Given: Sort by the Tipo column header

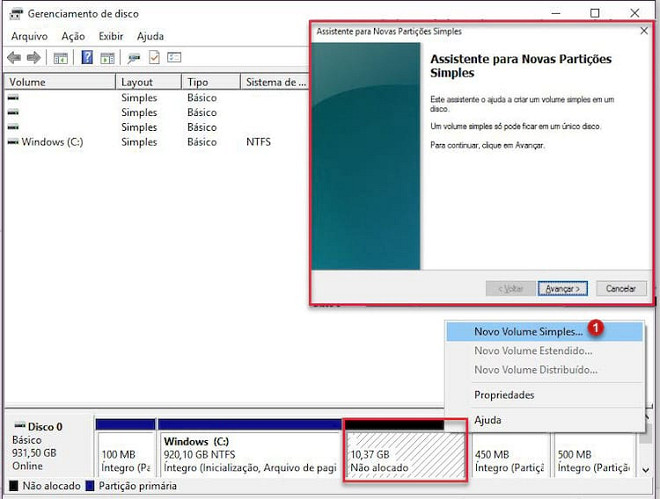Looking at the screenshot, I should [x=211, y=82].
